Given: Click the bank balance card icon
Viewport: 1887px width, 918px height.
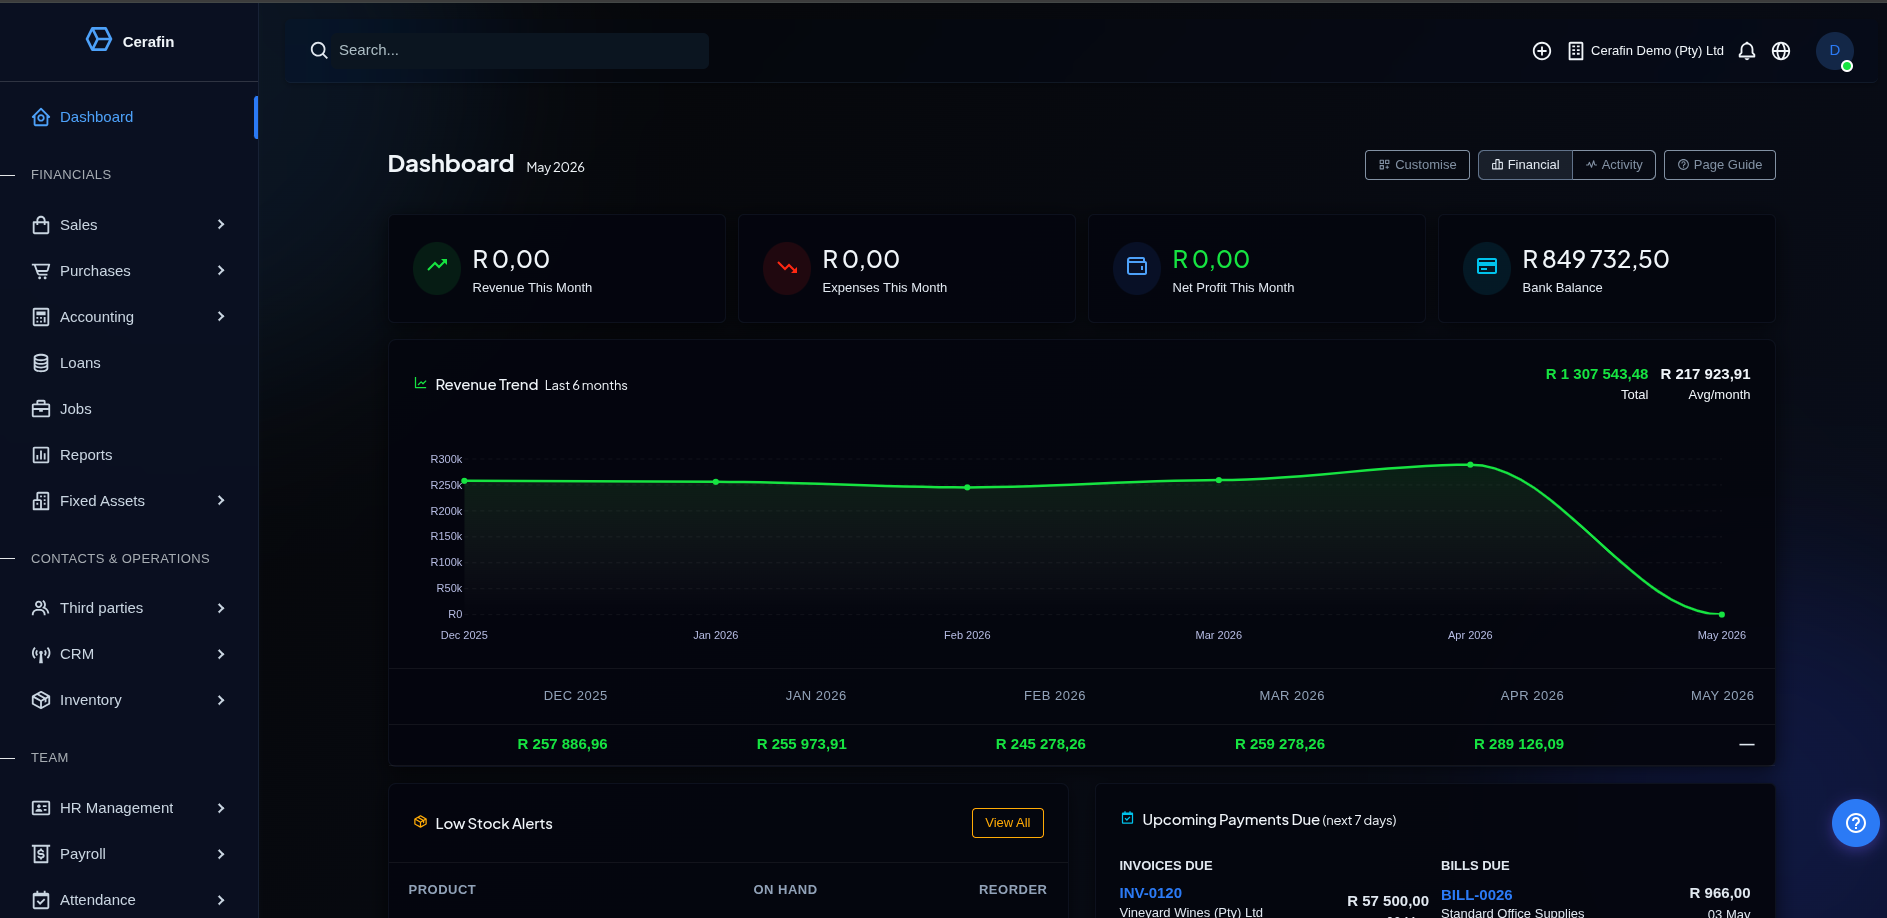Looking at the screenshot, I should (1487, 268).
